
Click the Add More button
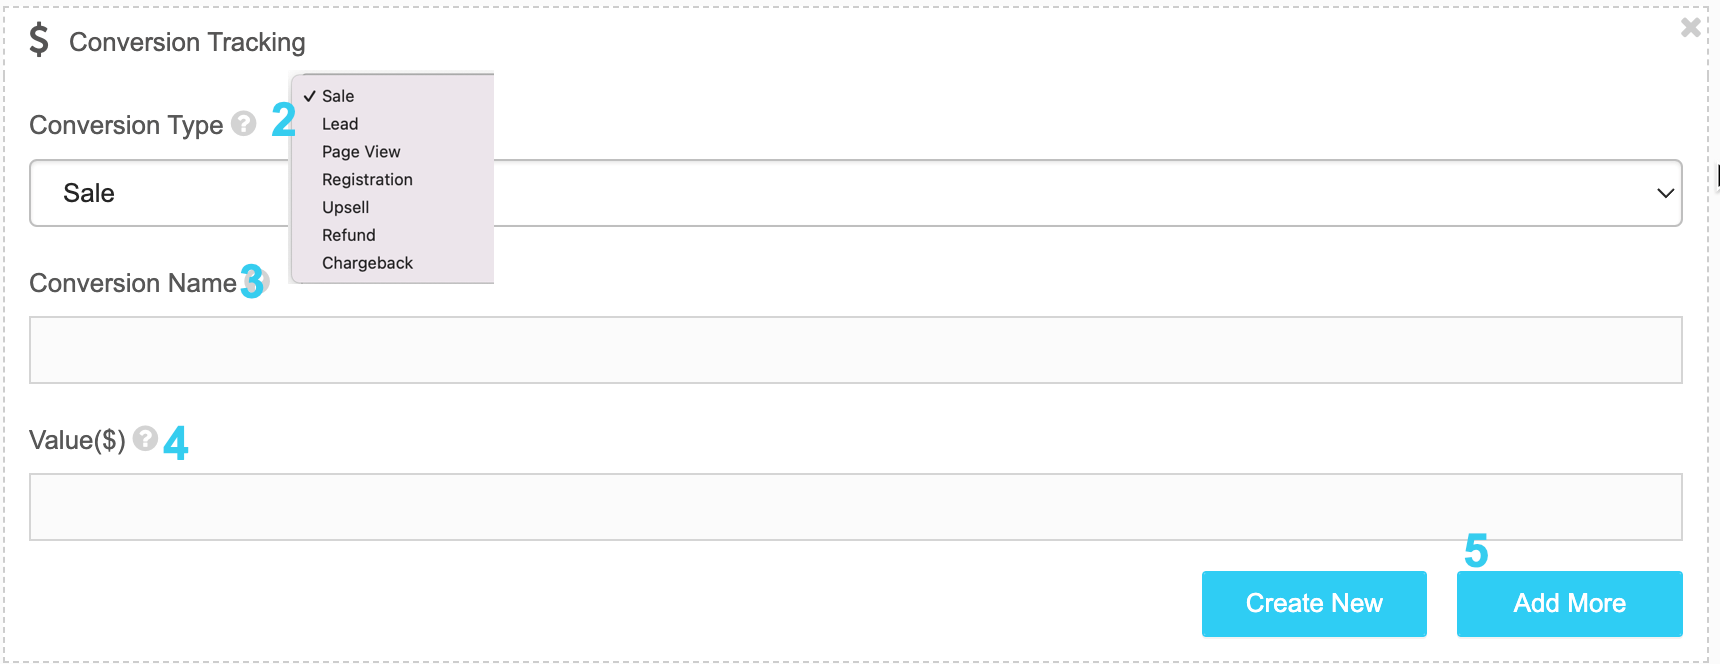pyautogui.click(x=1569, y=604)
